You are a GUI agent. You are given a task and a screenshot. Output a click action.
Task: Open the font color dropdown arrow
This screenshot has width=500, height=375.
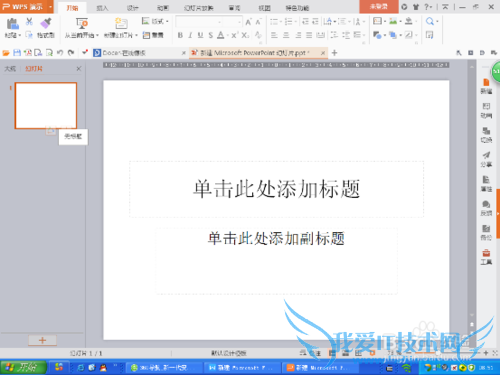(227, 35)
